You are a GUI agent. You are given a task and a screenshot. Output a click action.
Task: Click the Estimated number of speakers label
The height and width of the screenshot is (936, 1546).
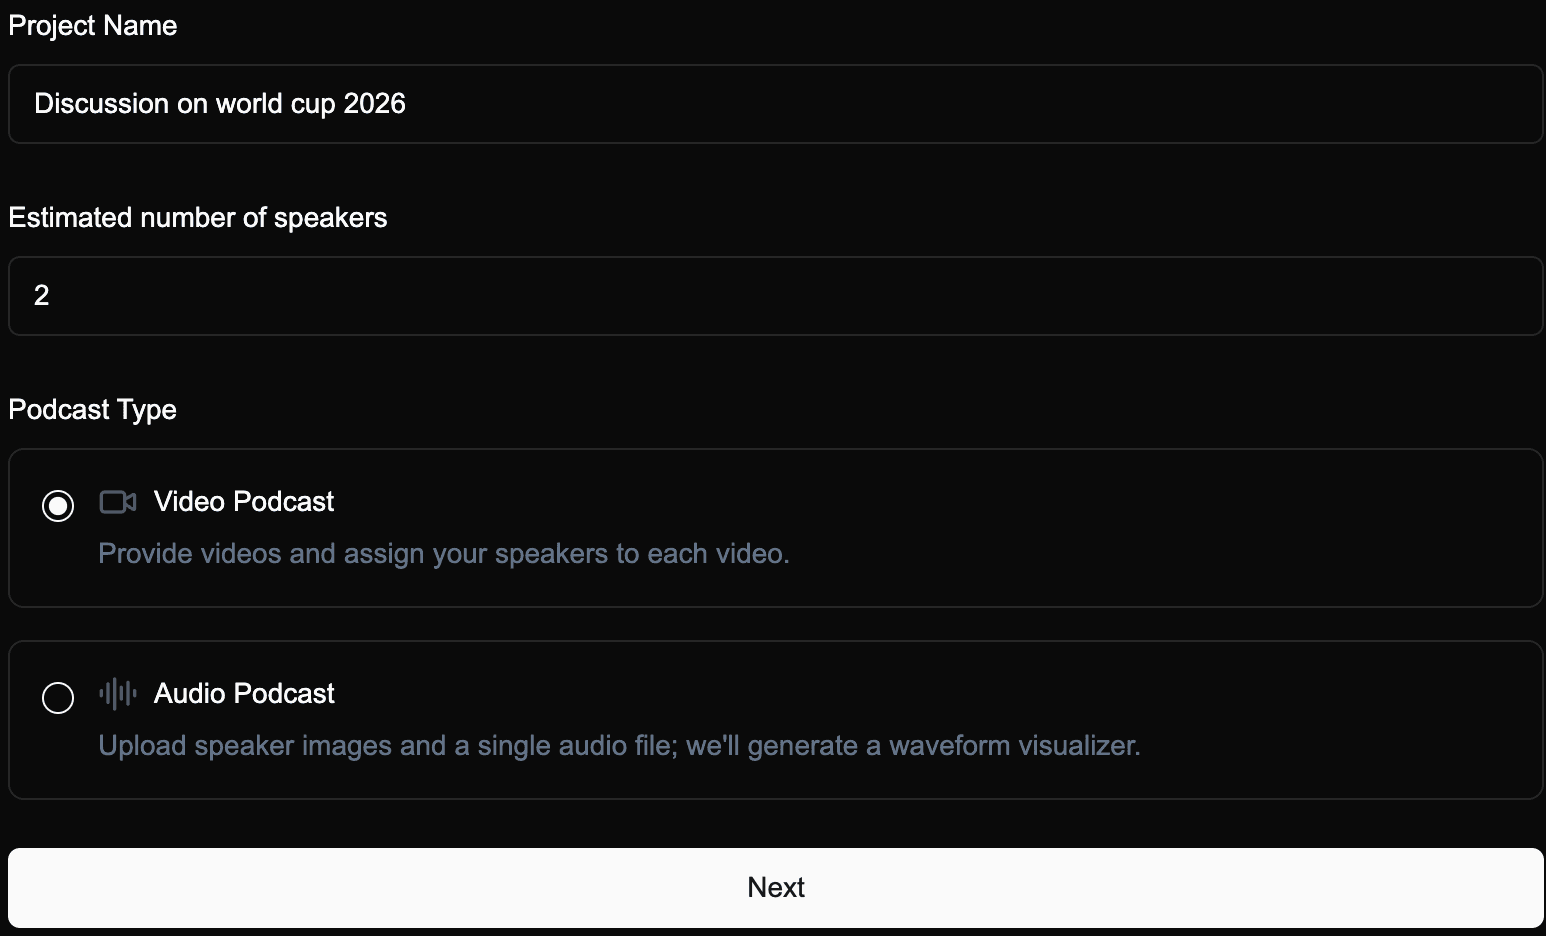pos(197,217)
